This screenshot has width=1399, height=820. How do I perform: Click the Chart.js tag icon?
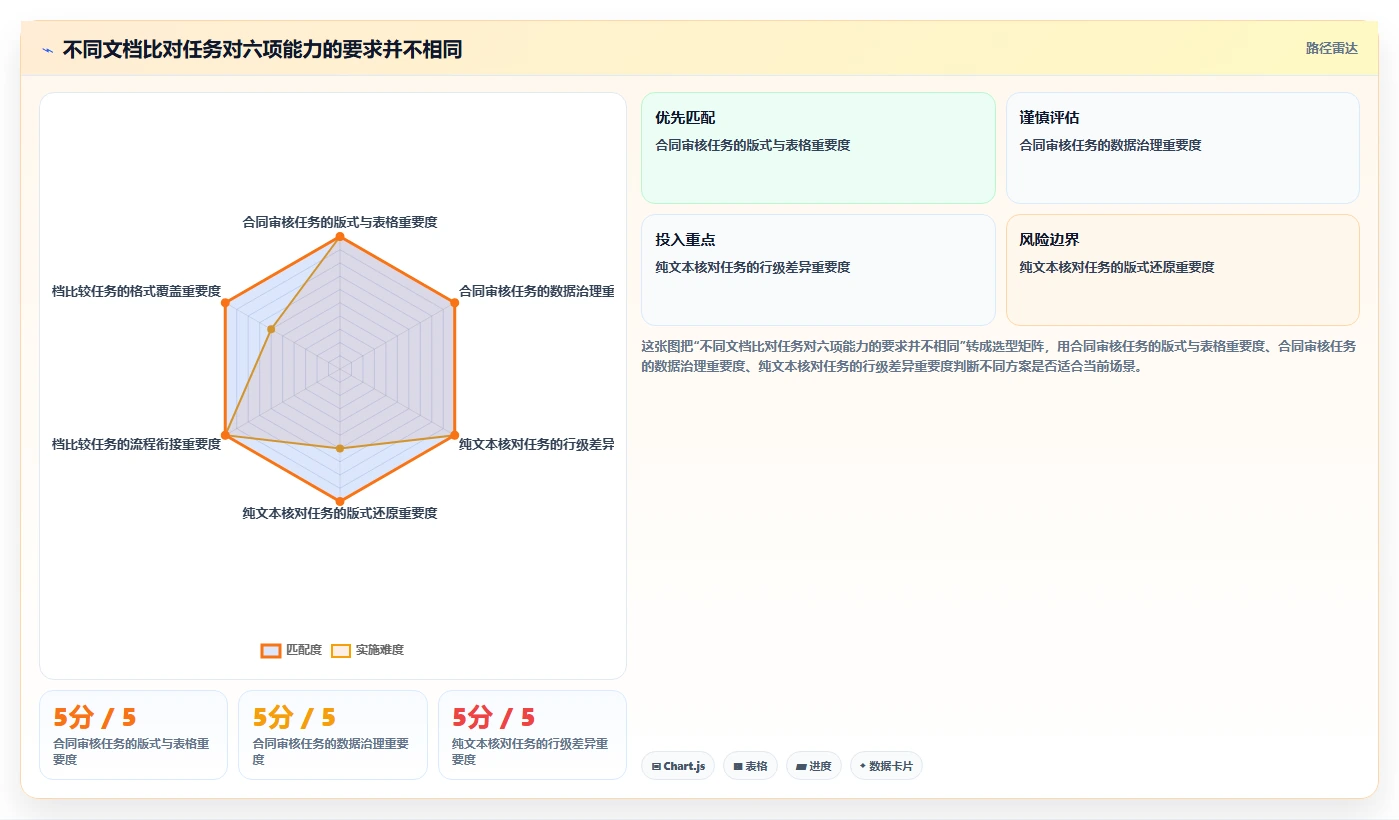coord(656,766)
